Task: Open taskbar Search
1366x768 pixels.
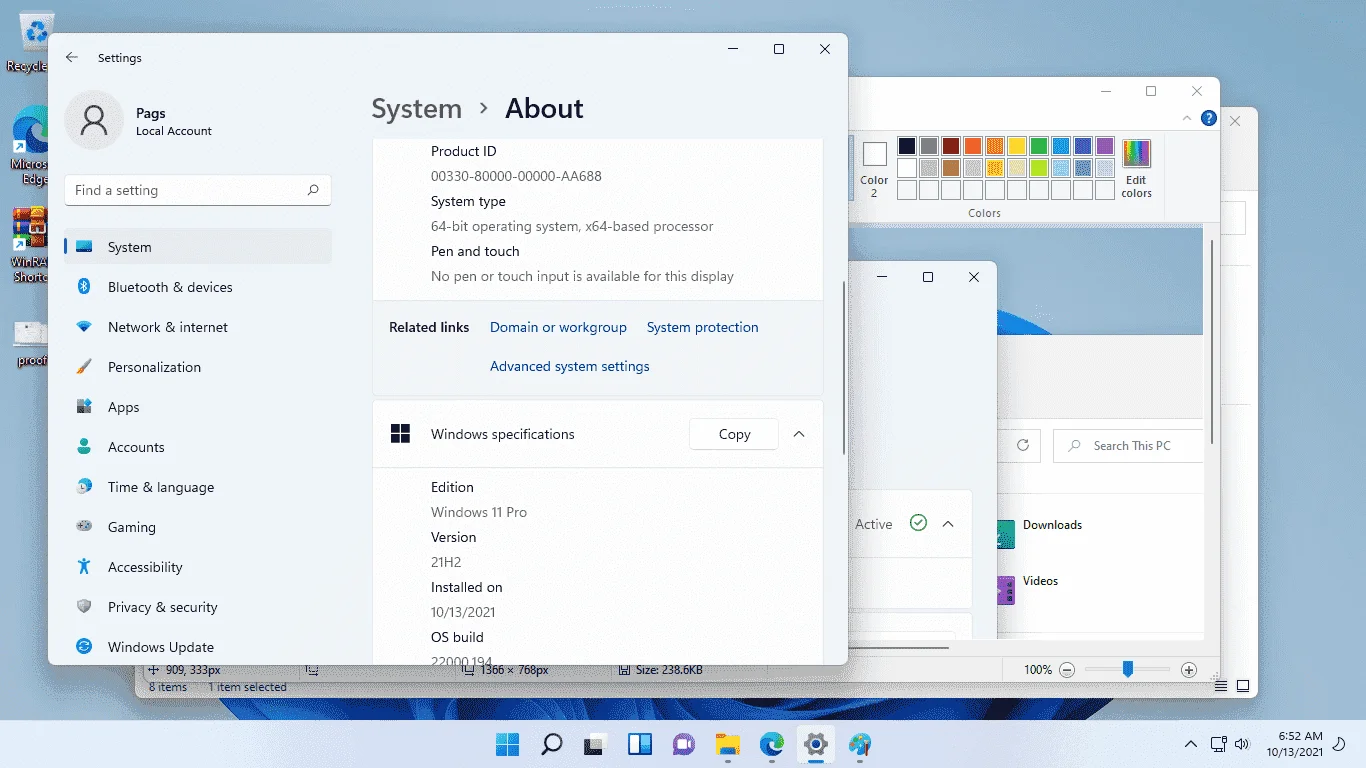Action: click(x=551, y=744)
